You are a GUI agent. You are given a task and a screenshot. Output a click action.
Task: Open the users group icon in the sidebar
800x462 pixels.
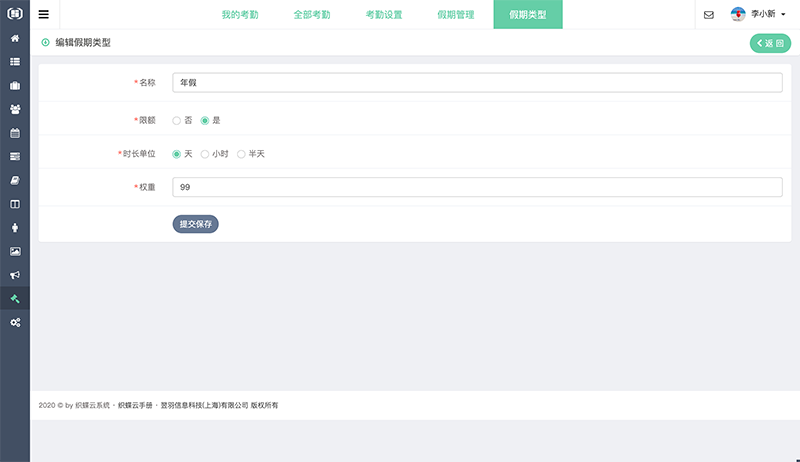[15, 109]
